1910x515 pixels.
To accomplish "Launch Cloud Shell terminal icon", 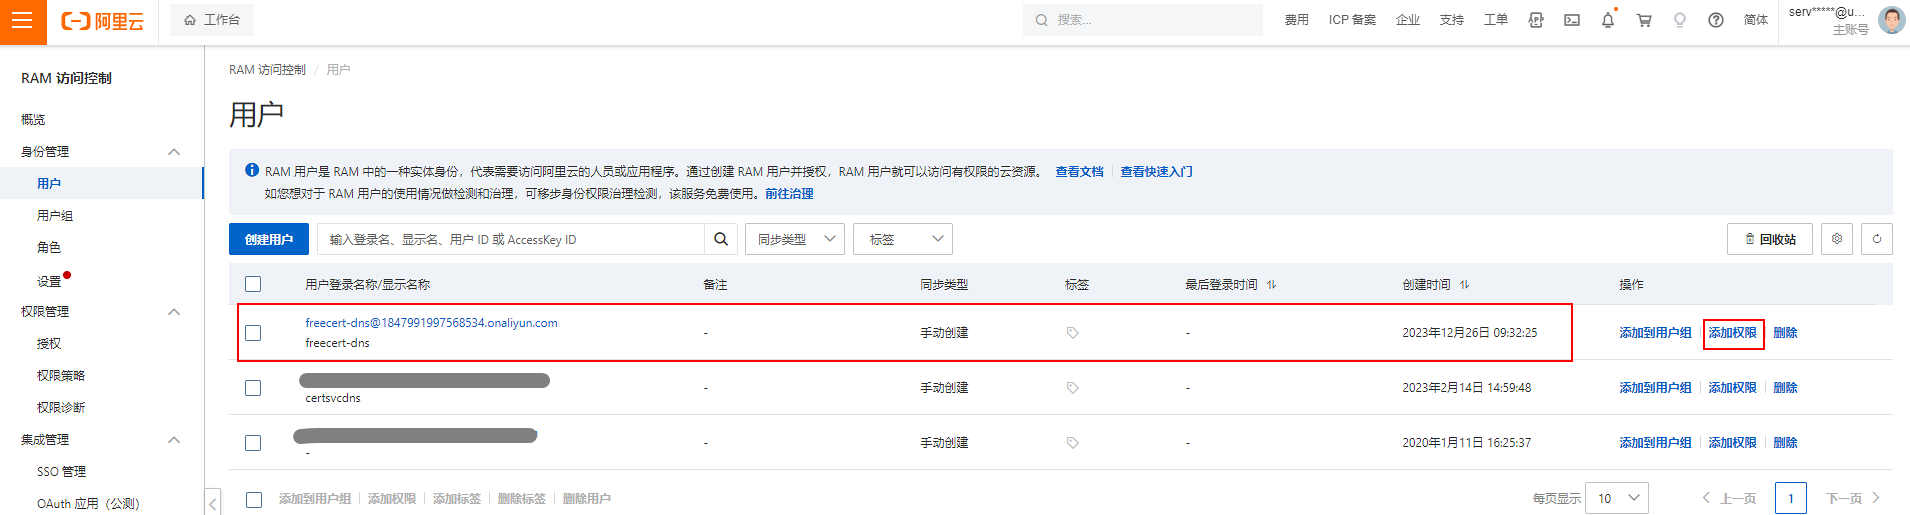I will [1572, 20].
